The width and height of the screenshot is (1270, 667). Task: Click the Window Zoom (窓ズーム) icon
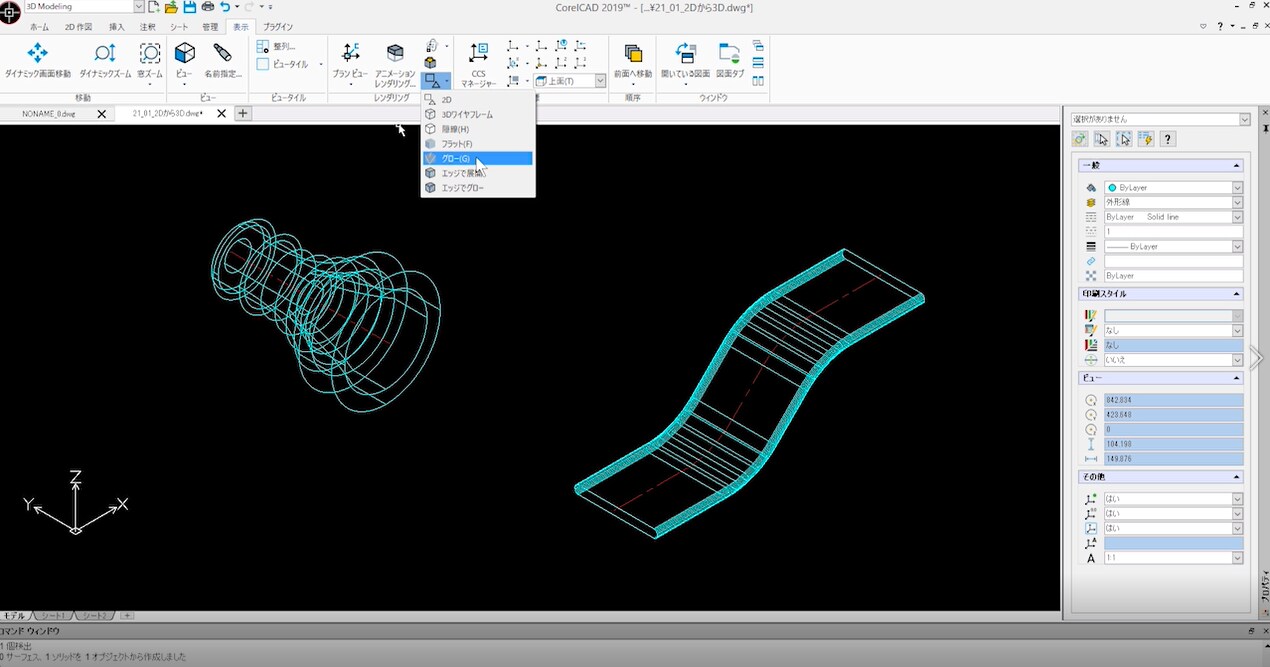(150, 53)
